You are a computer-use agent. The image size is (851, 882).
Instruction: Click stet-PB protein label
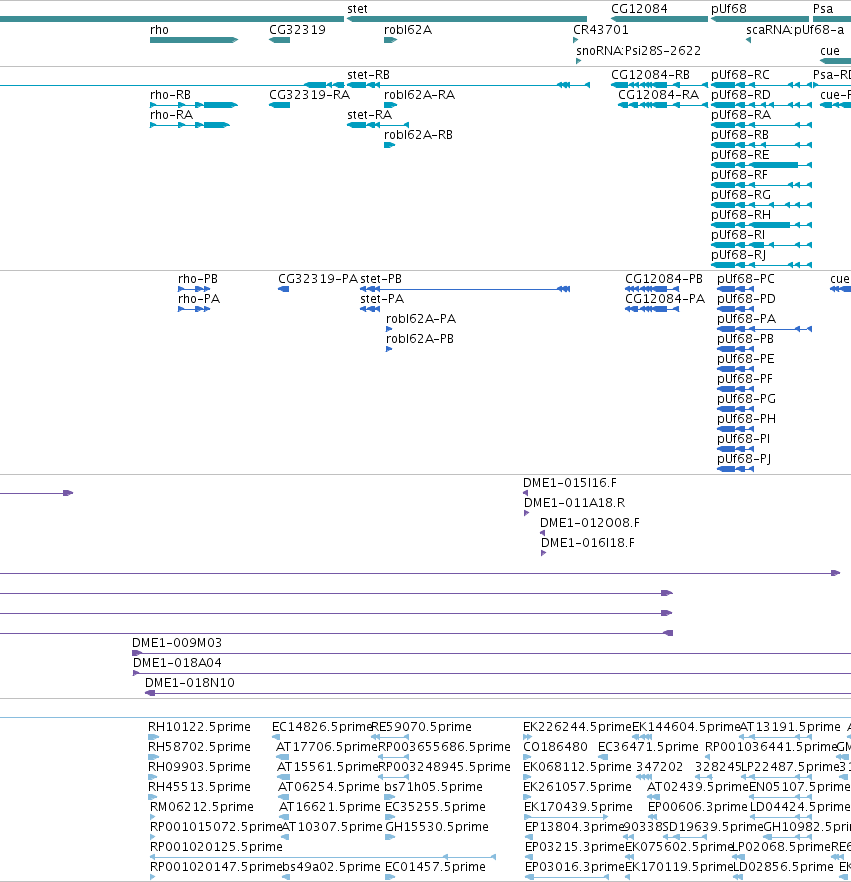pyautogui.click(x=381, y=279)
